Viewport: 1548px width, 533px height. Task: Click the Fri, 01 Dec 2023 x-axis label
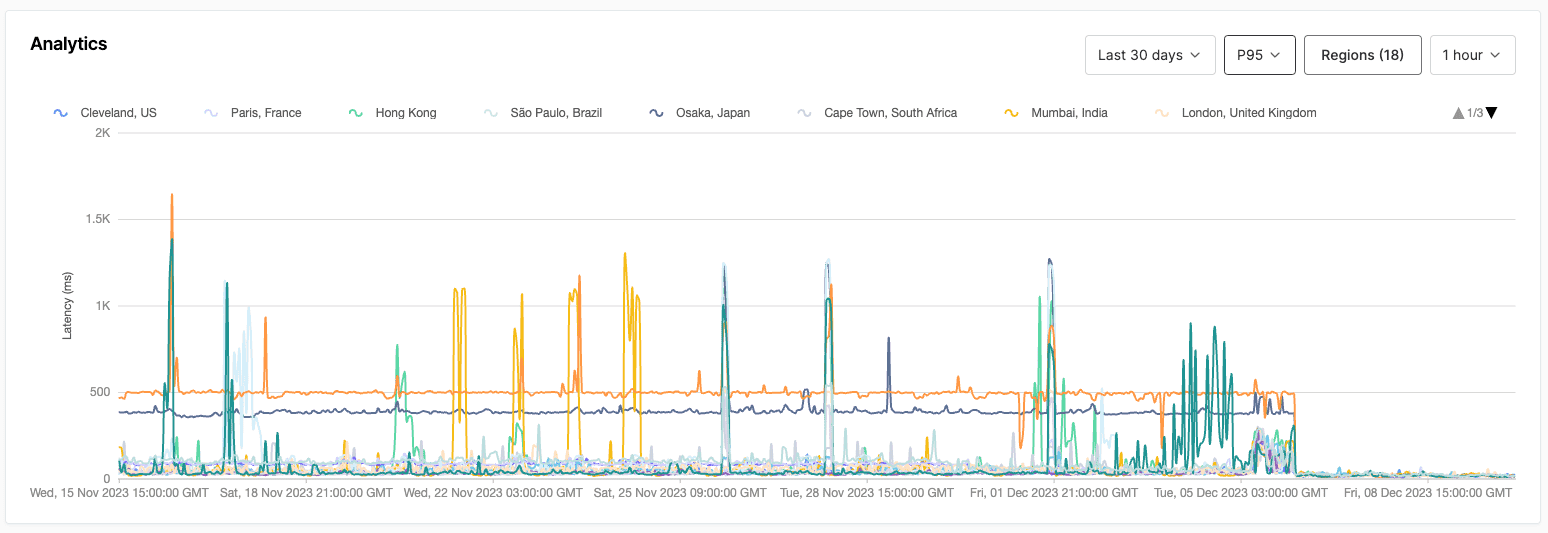pyautogui.click(x=1054, y=493)
